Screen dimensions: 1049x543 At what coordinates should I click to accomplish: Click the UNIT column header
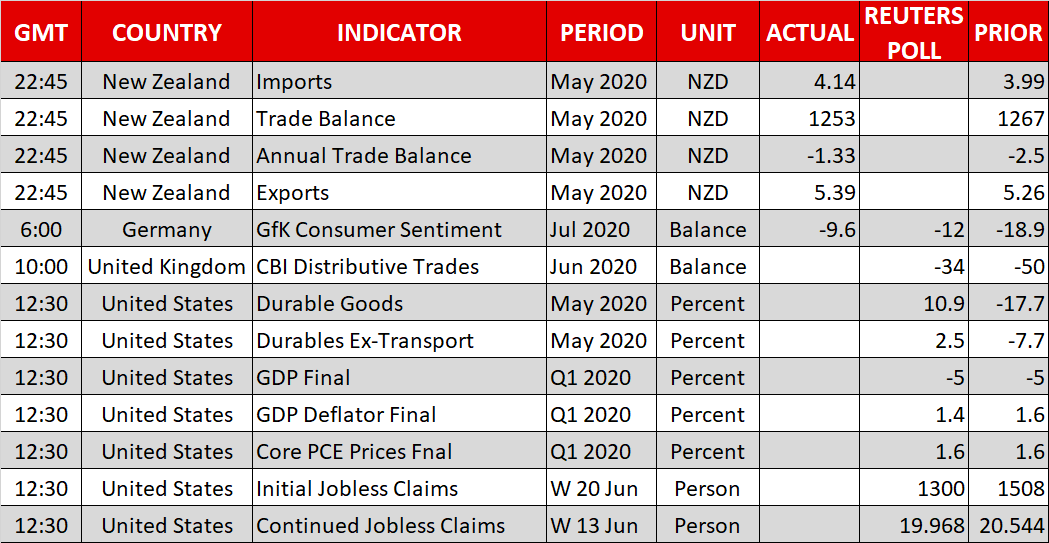pyautogui.click(x=708, y=32)
